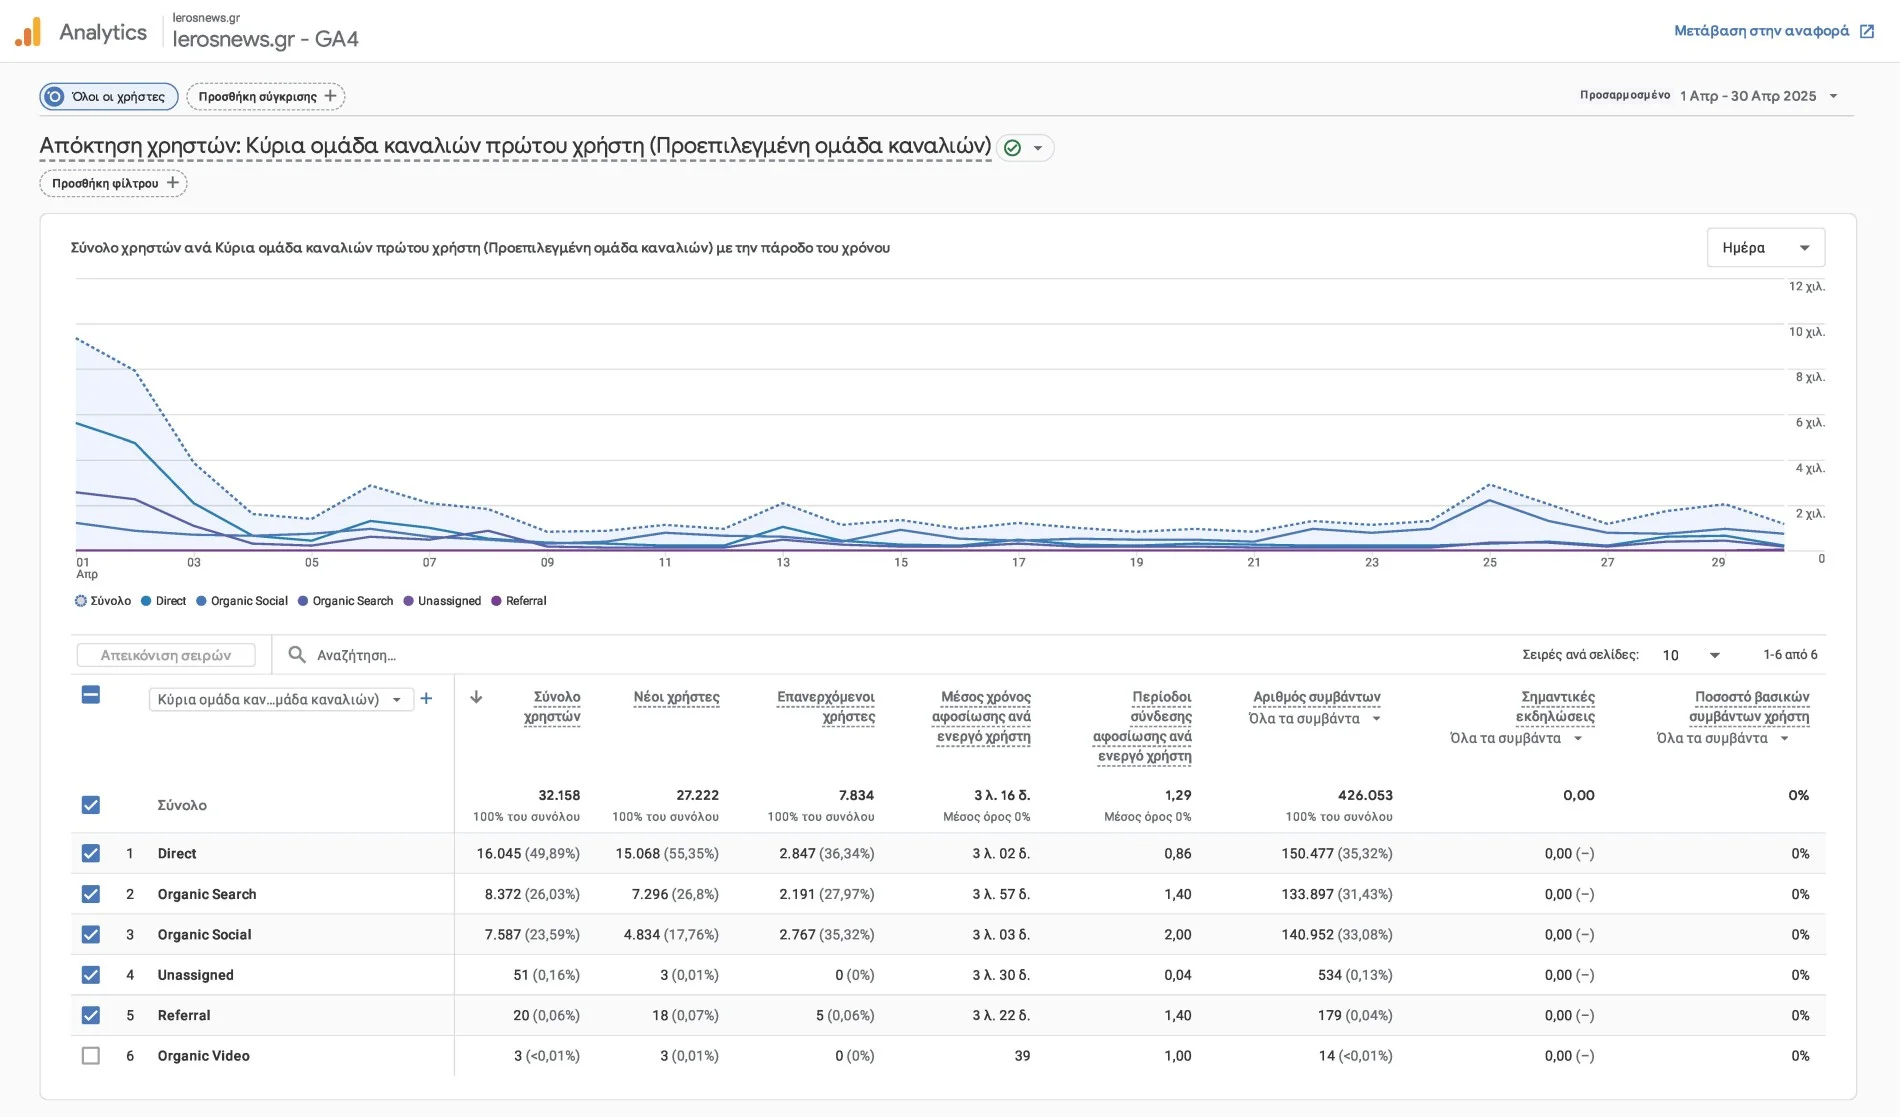Sort by Νέοι χρήστες column header
The height and width of the screenshot is (1117, 1900).
coord(676,697)
